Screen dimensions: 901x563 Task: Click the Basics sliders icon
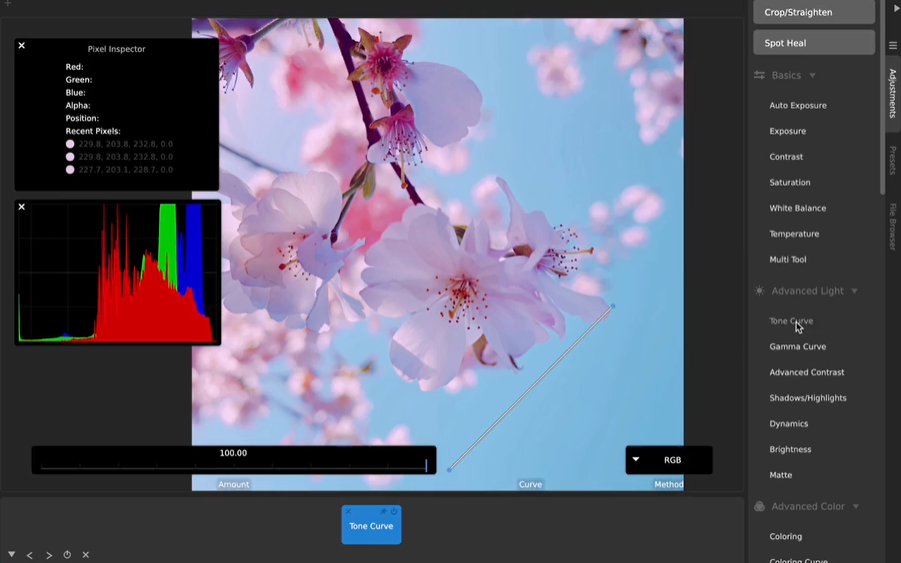point(759,75)
